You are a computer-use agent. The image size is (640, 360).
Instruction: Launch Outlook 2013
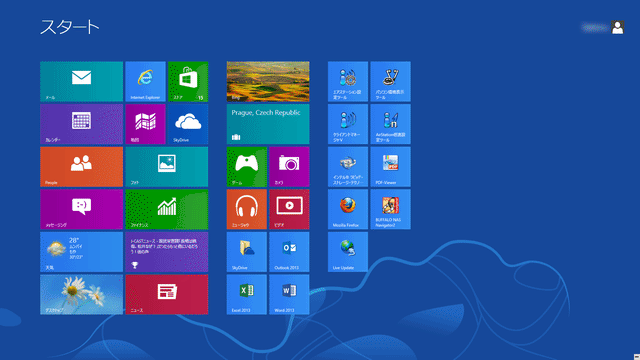point(289,252)
